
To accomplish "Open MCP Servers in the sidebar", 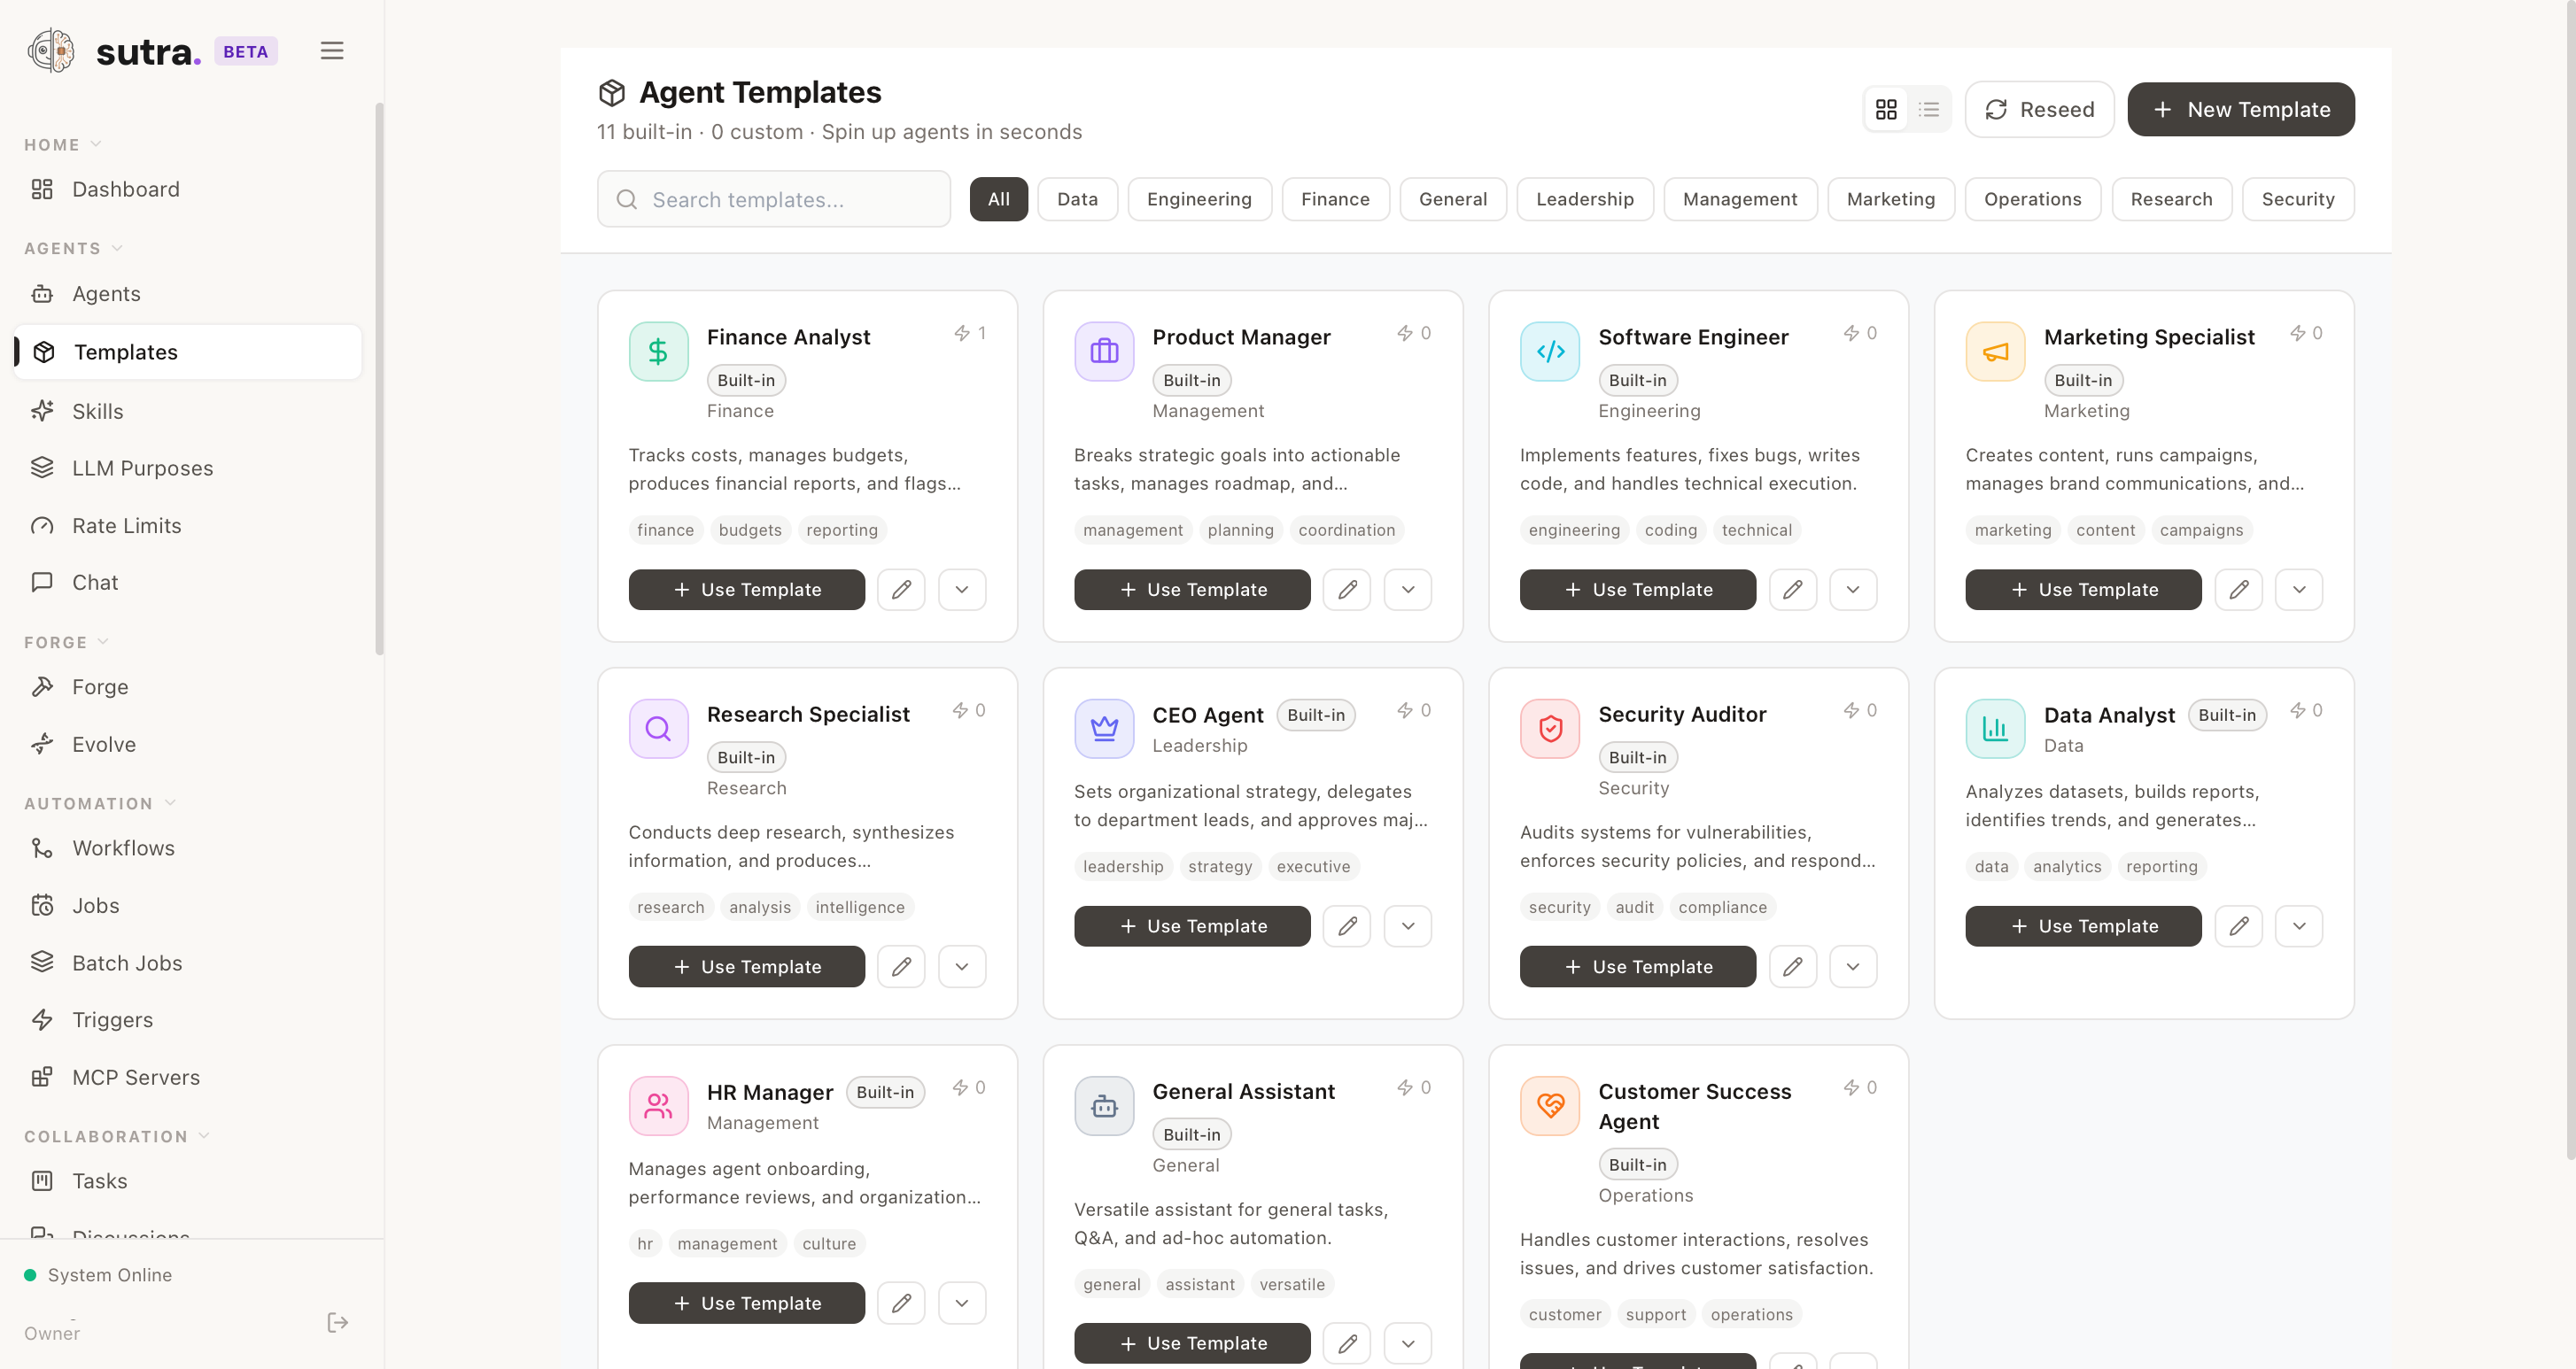I will pos(136,1077).
